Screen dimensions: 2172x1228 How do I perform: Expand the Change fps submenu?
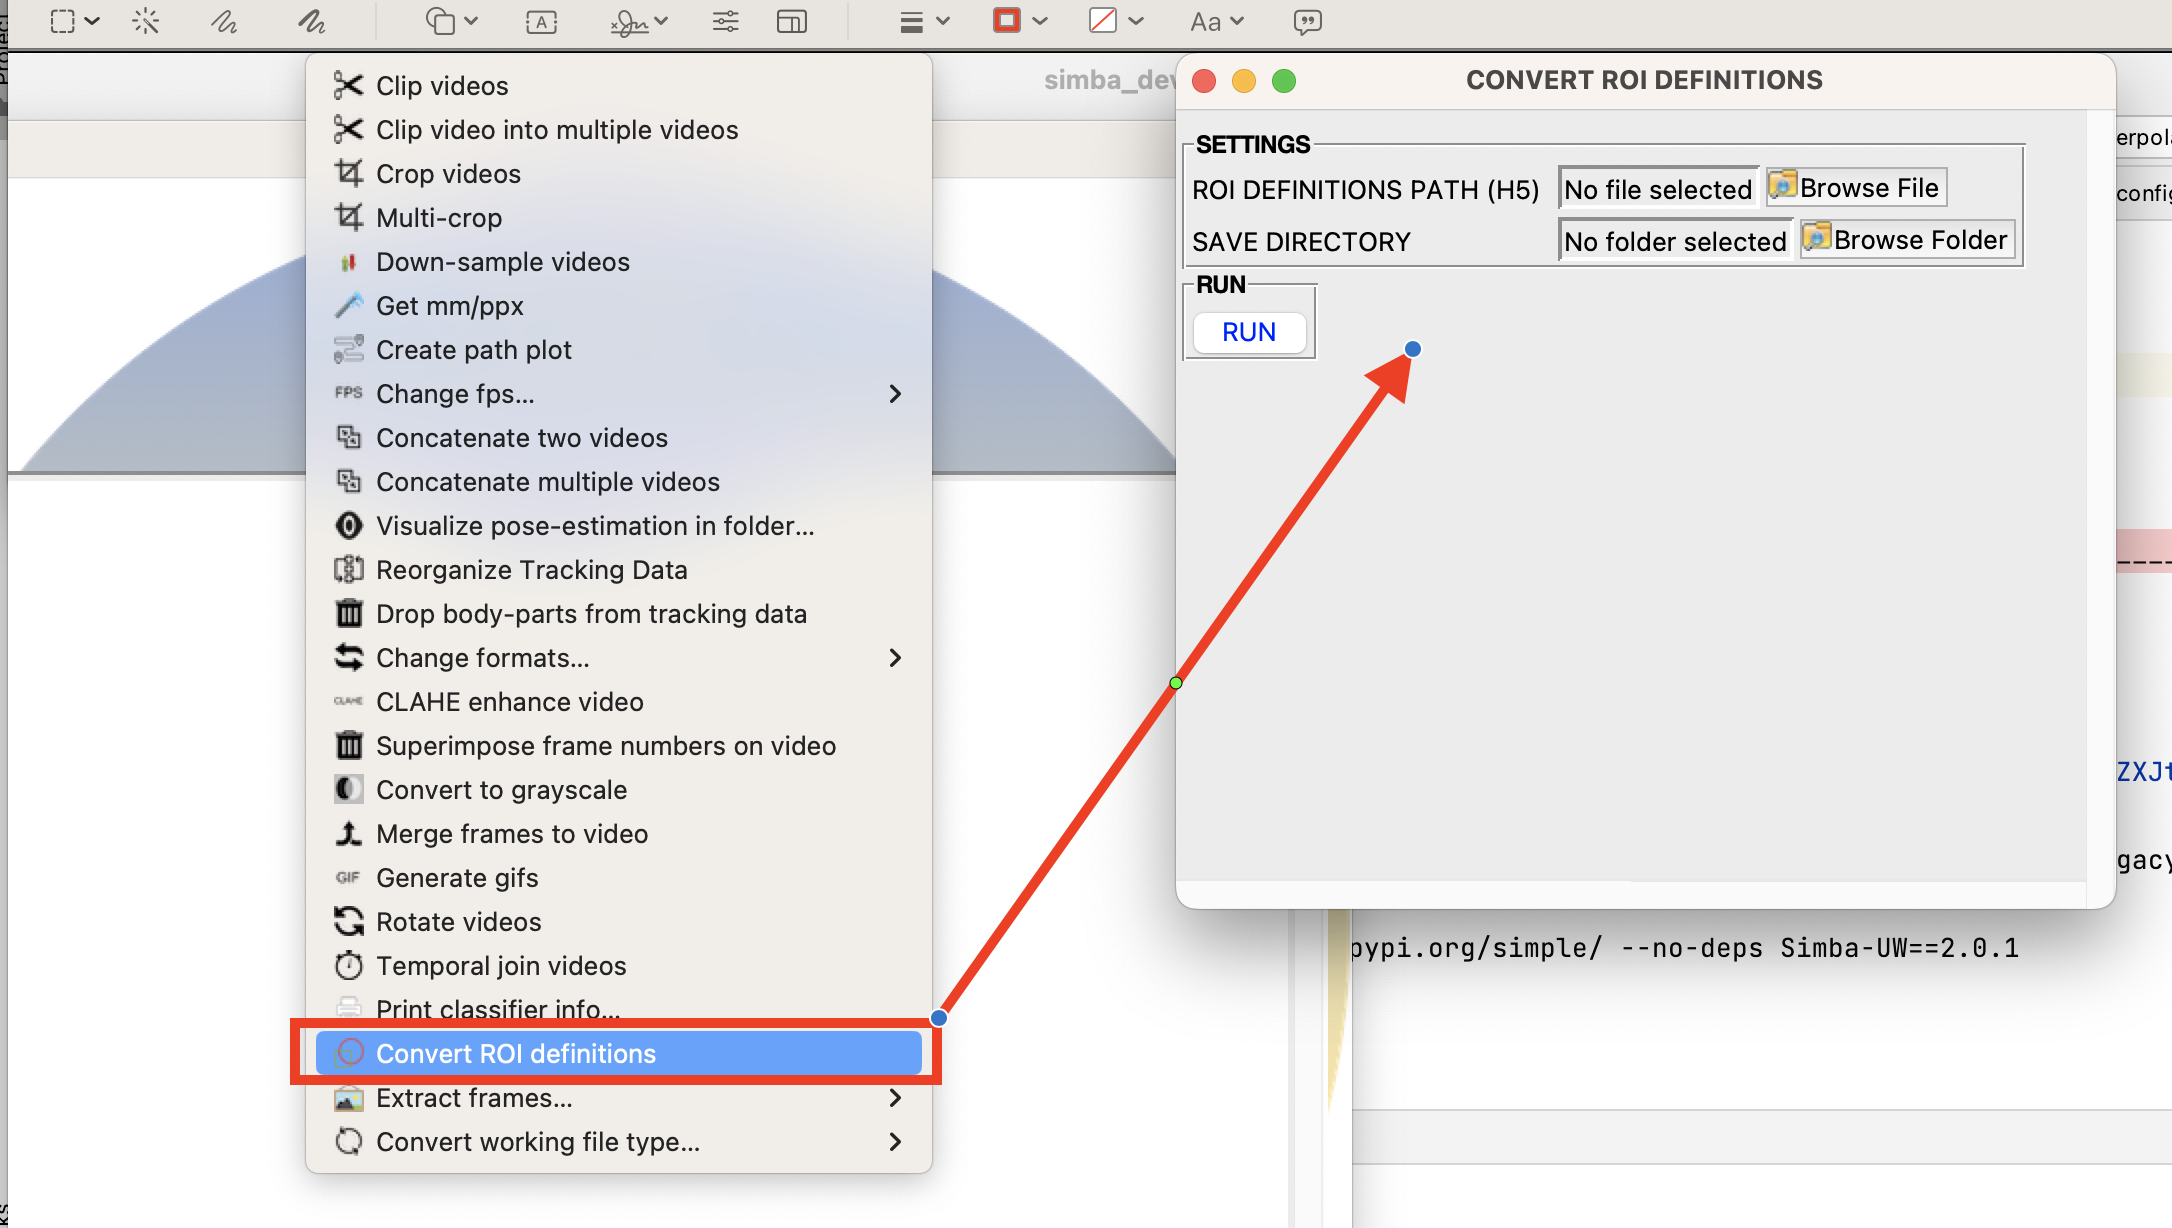coord(895,394)
